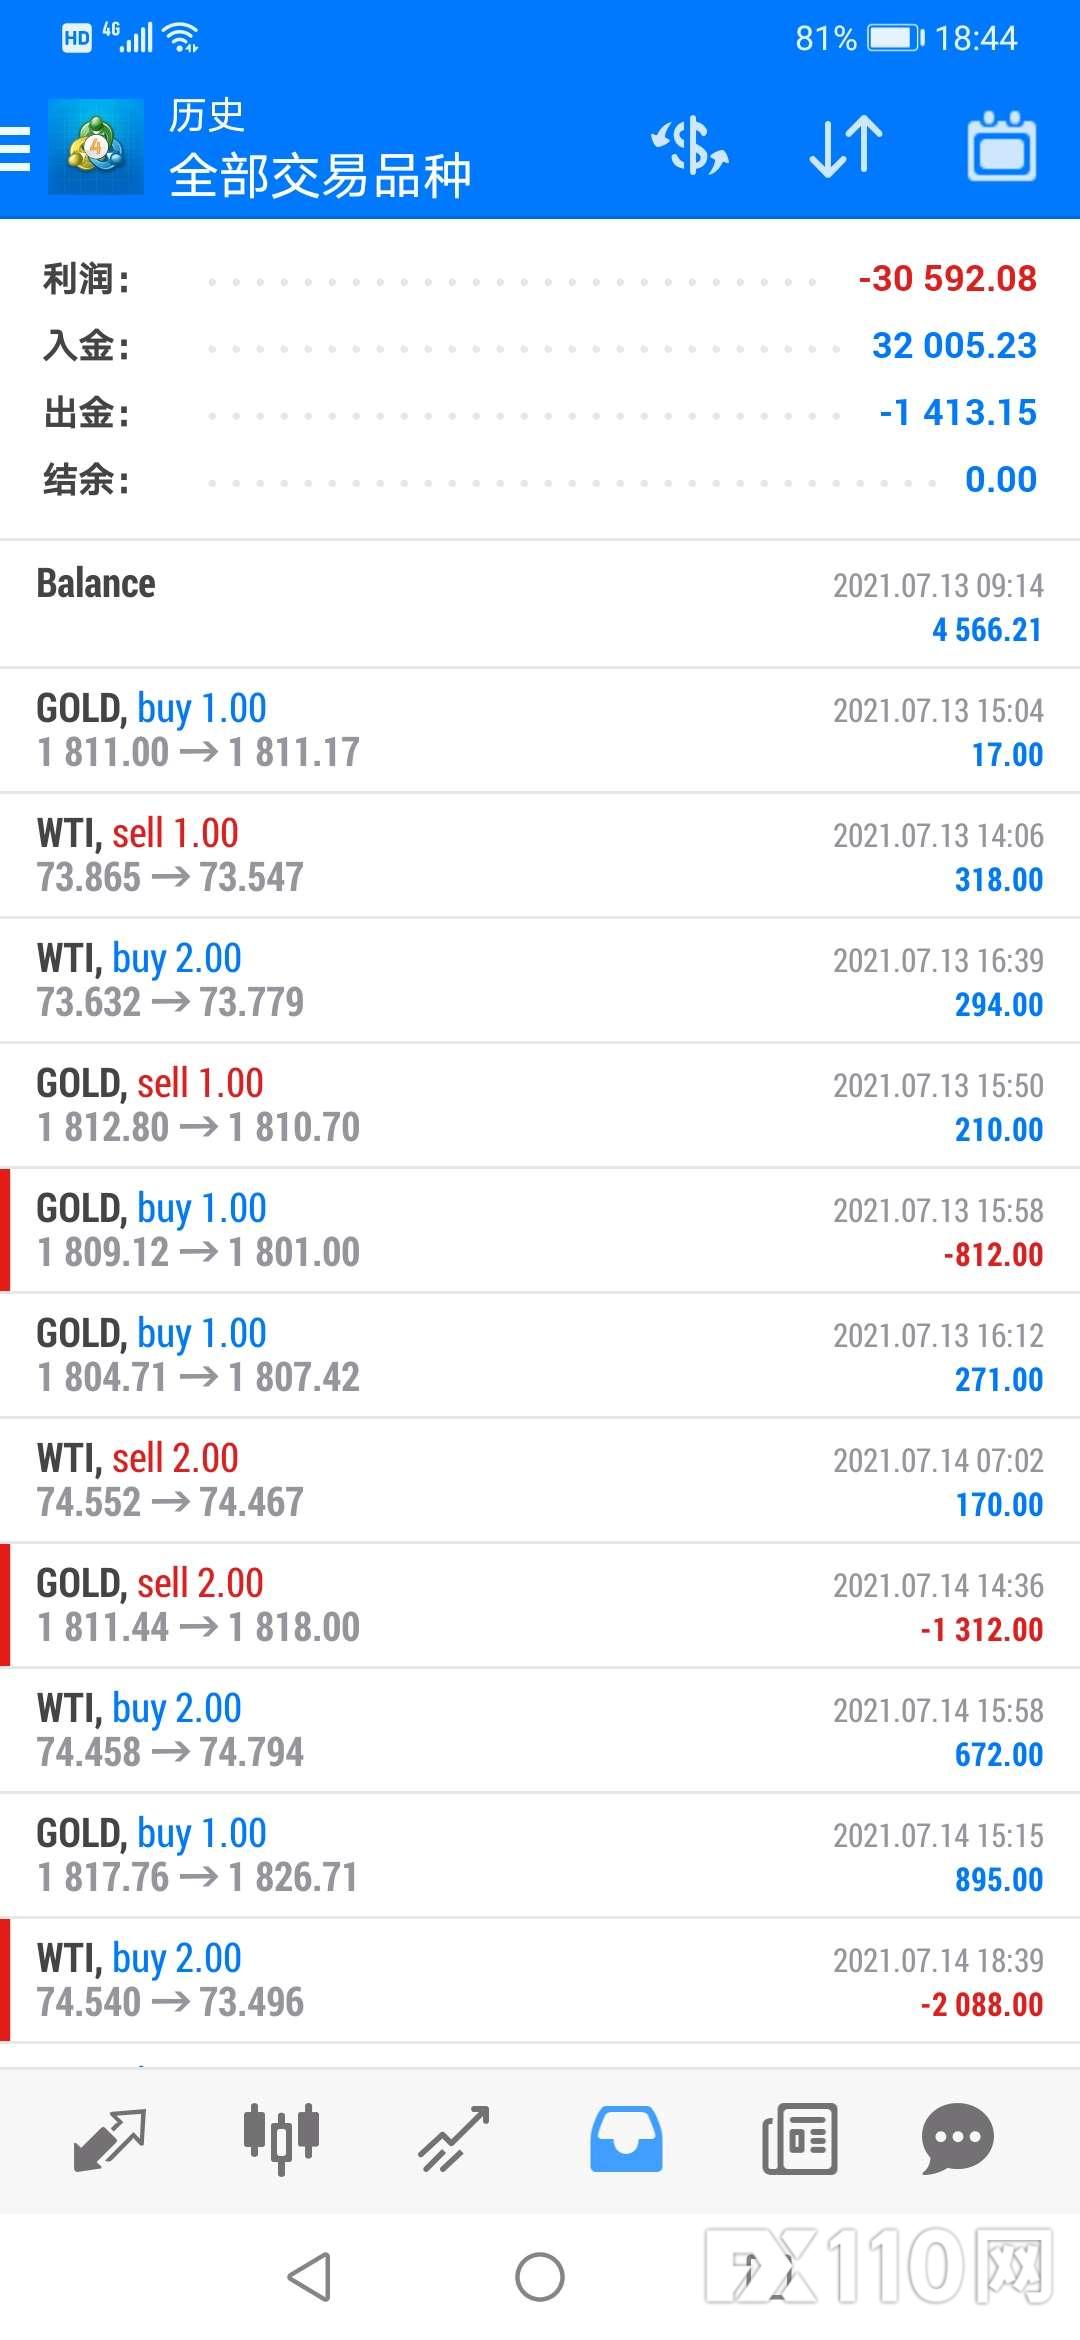
Task: Select the History inbox tab
Action: (x=626, y=2139)
